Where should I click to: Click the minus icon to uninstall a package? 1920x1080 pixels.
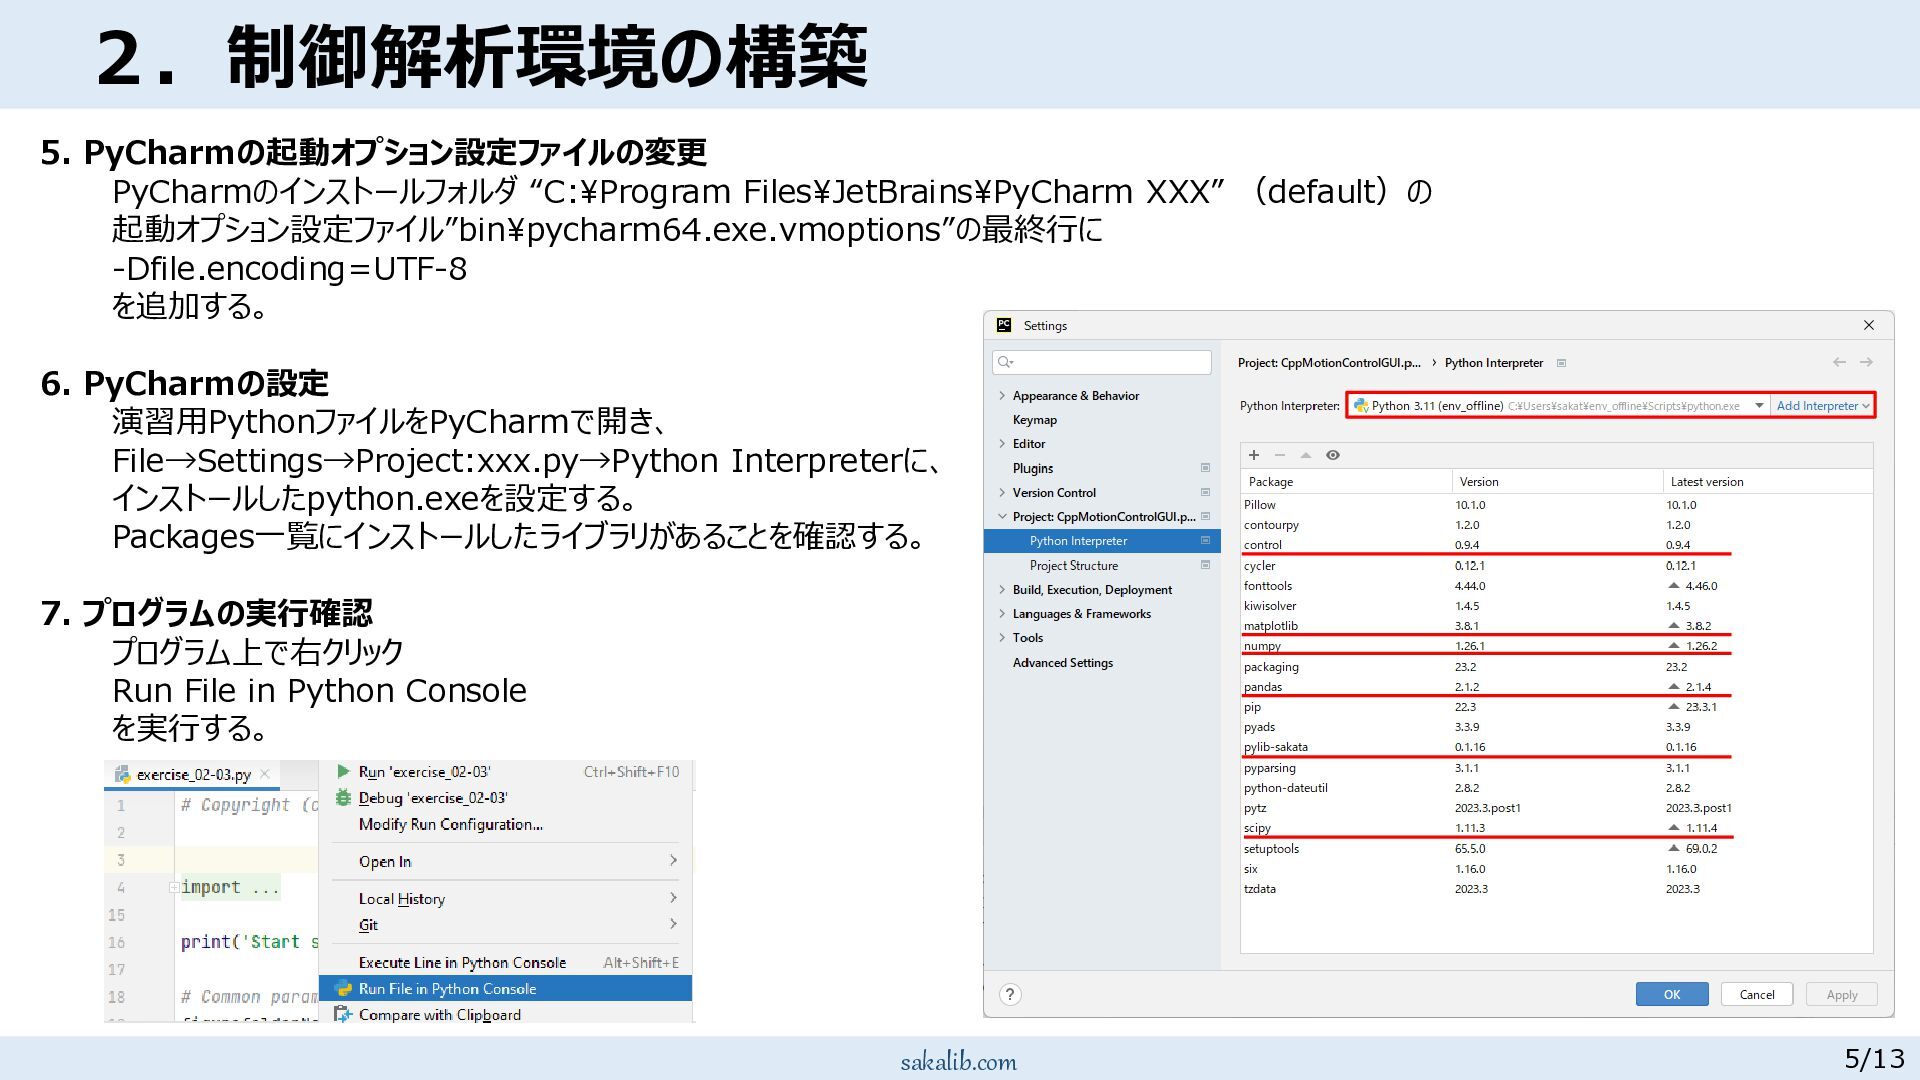(1280, 455)
